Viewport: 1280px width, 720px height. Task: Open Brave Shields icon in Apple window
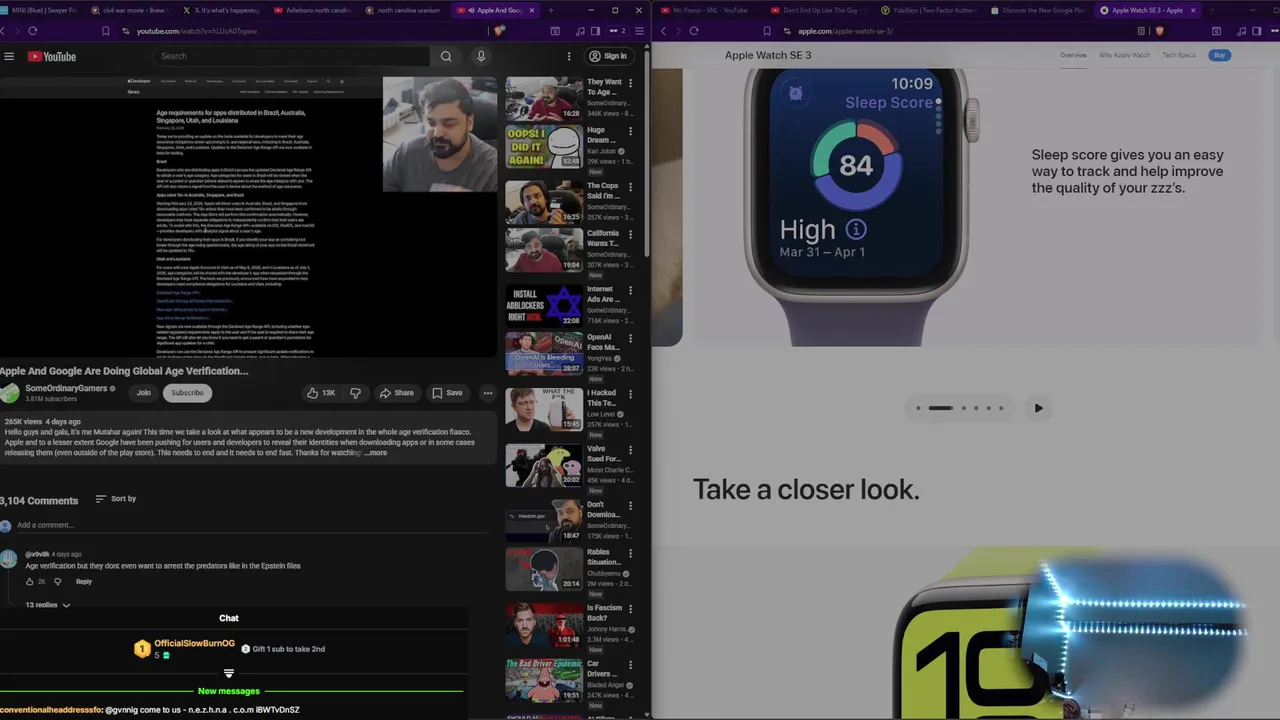[x=1160, y=31]
